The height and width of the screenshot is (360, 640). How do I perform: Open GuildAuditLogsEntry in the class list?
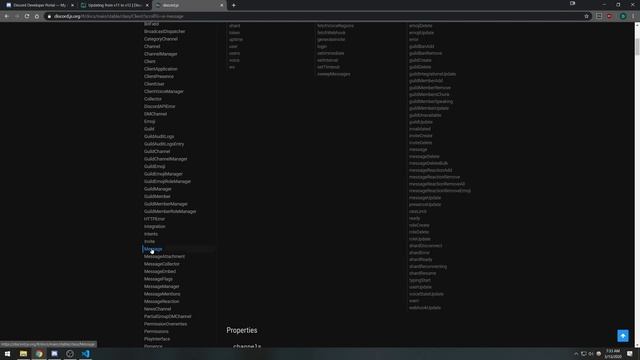[164, 144]
